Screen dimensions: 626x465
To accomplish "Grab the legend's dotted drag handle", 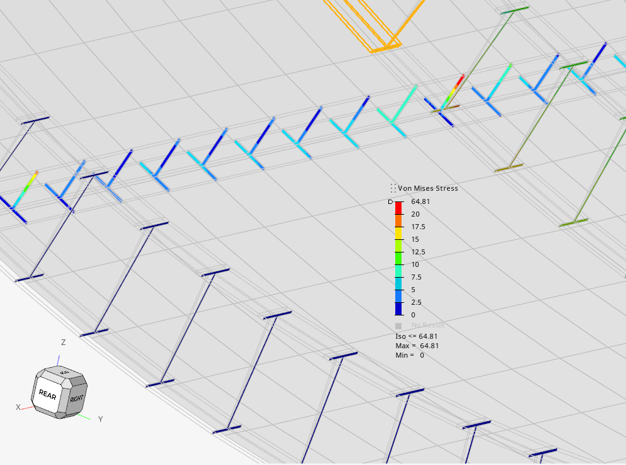I will coord(393,188).
